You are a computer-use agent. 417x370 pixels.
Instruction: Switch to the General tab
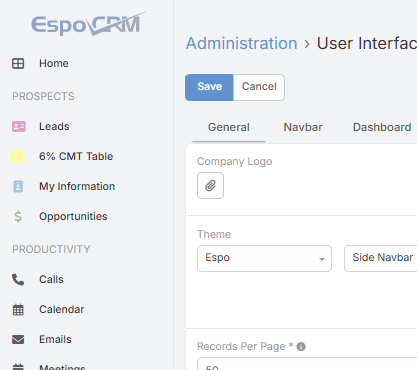pos(229,127)
